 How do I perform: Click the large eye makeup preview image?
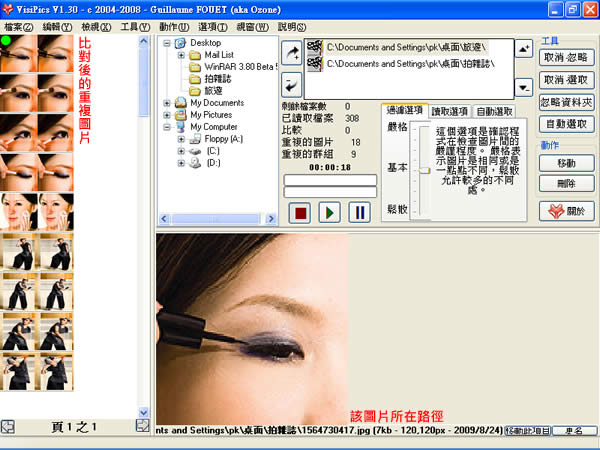(x=252, y=329)
